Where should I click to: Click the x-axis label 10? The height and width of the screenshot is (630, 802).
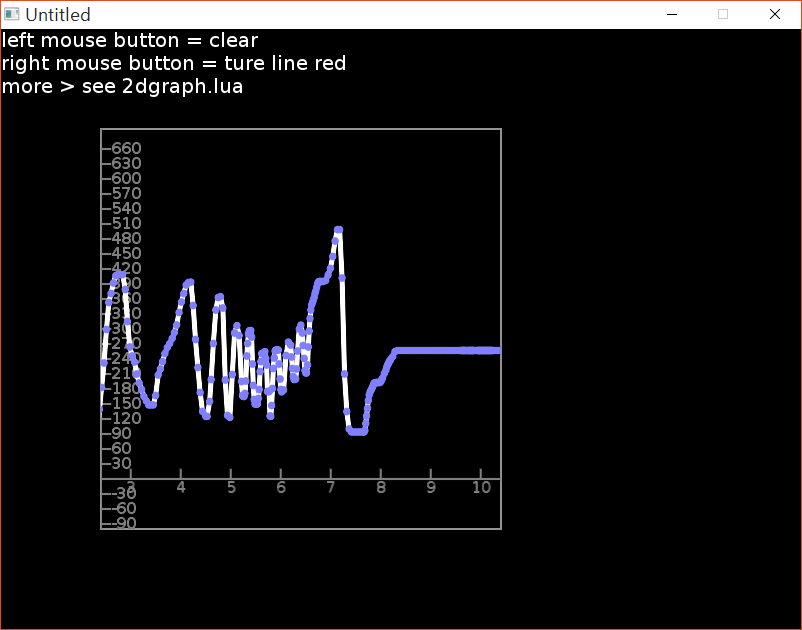click(481, 487)
